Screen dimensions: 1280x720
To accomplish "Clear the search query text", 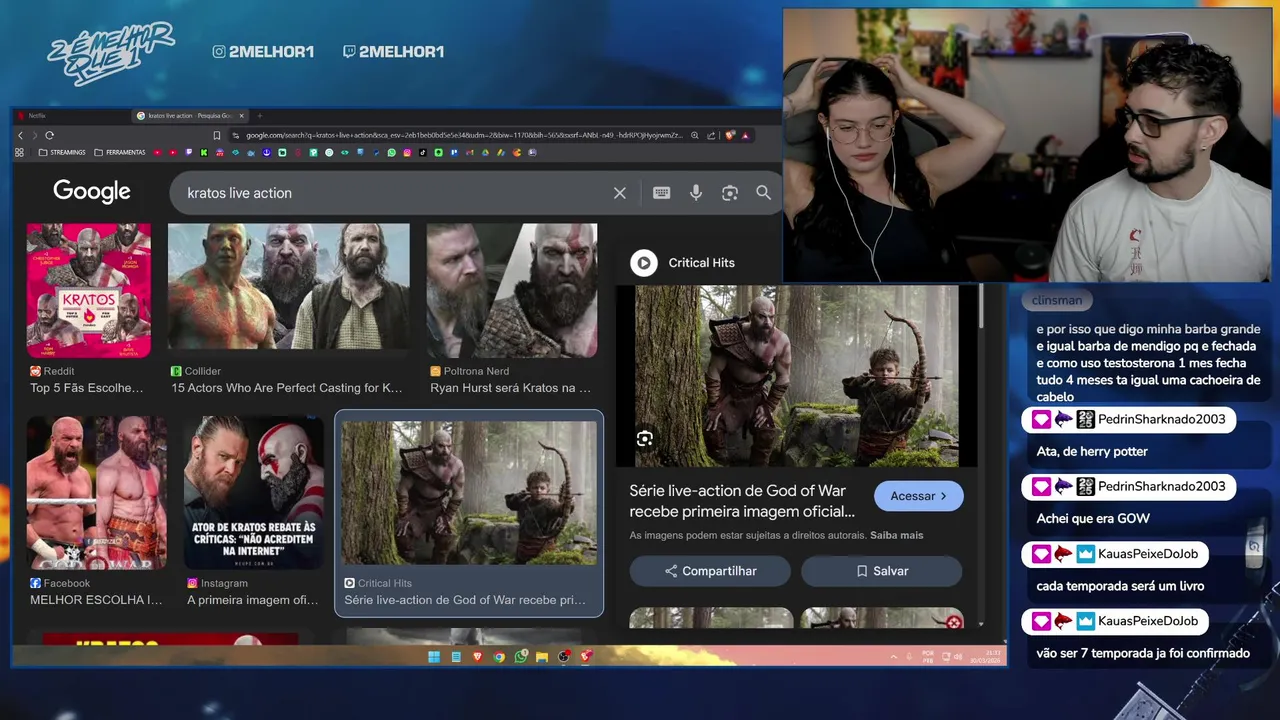I will pyautogui.click(x=620, y=193).
